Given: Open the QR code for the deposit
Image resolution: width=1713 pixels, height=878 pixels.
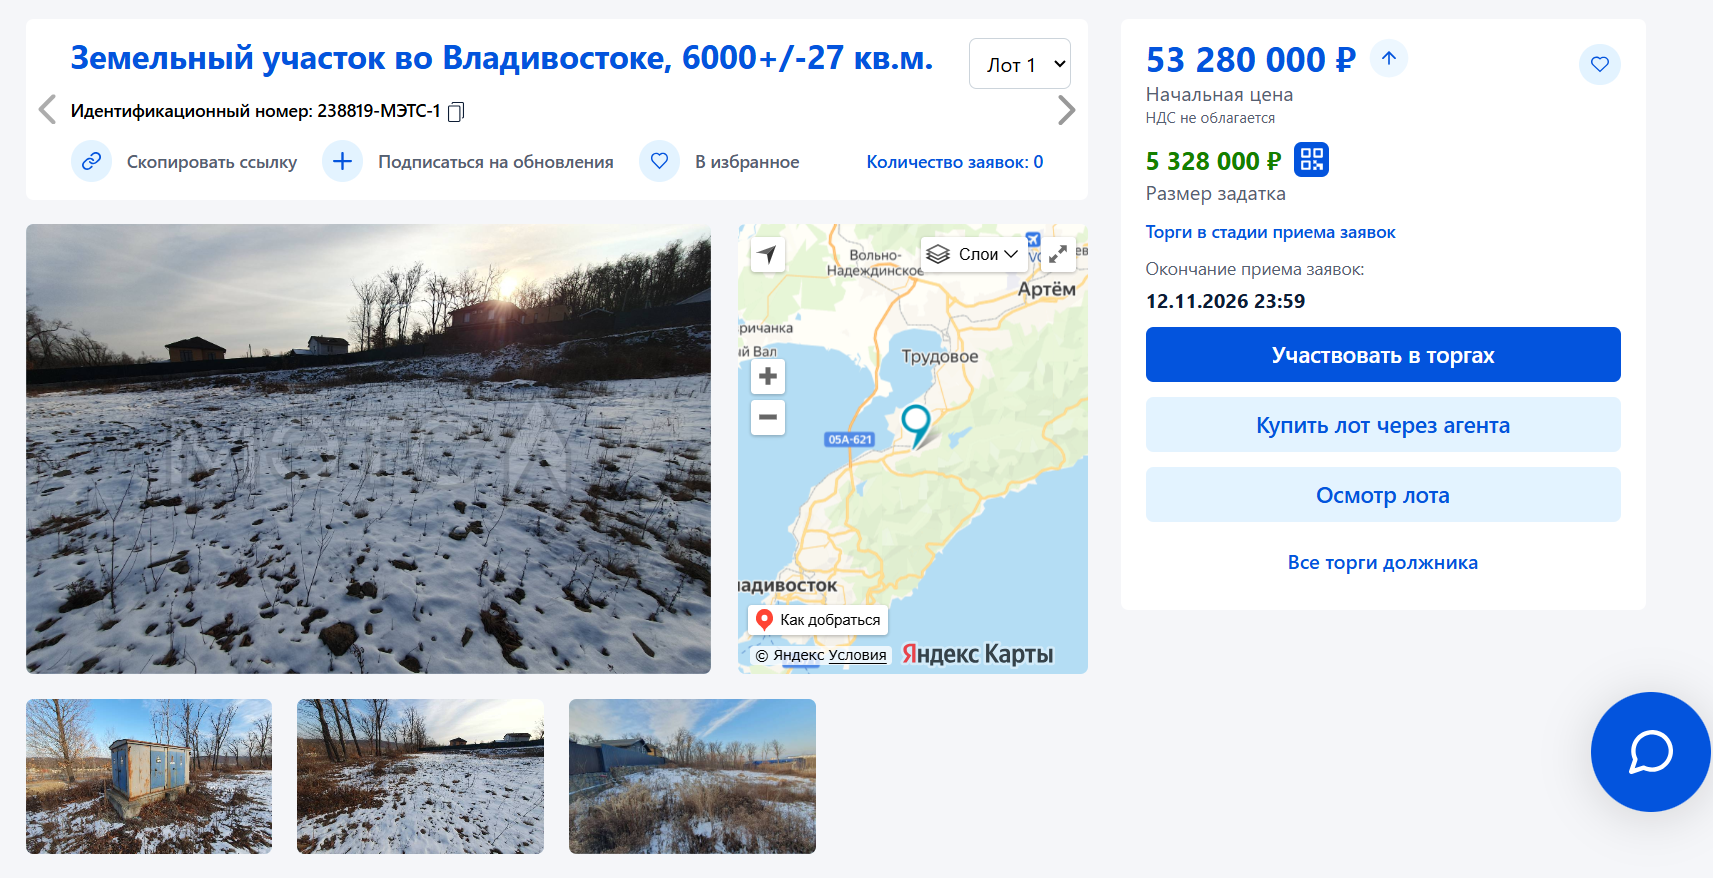Looking at the screenshot, I should point(1311,159).
